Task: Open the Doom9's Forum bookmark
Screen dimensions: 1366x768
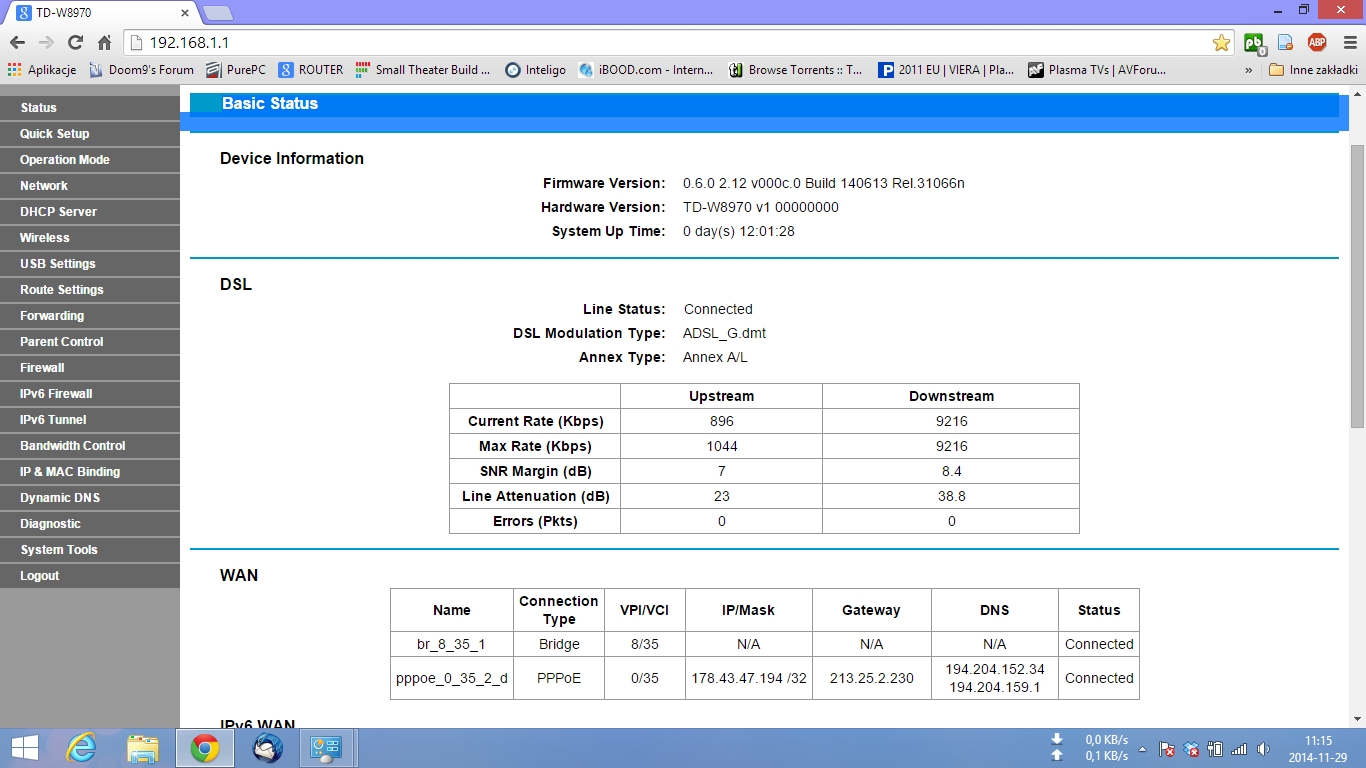Action: click(x=141, y=70)
